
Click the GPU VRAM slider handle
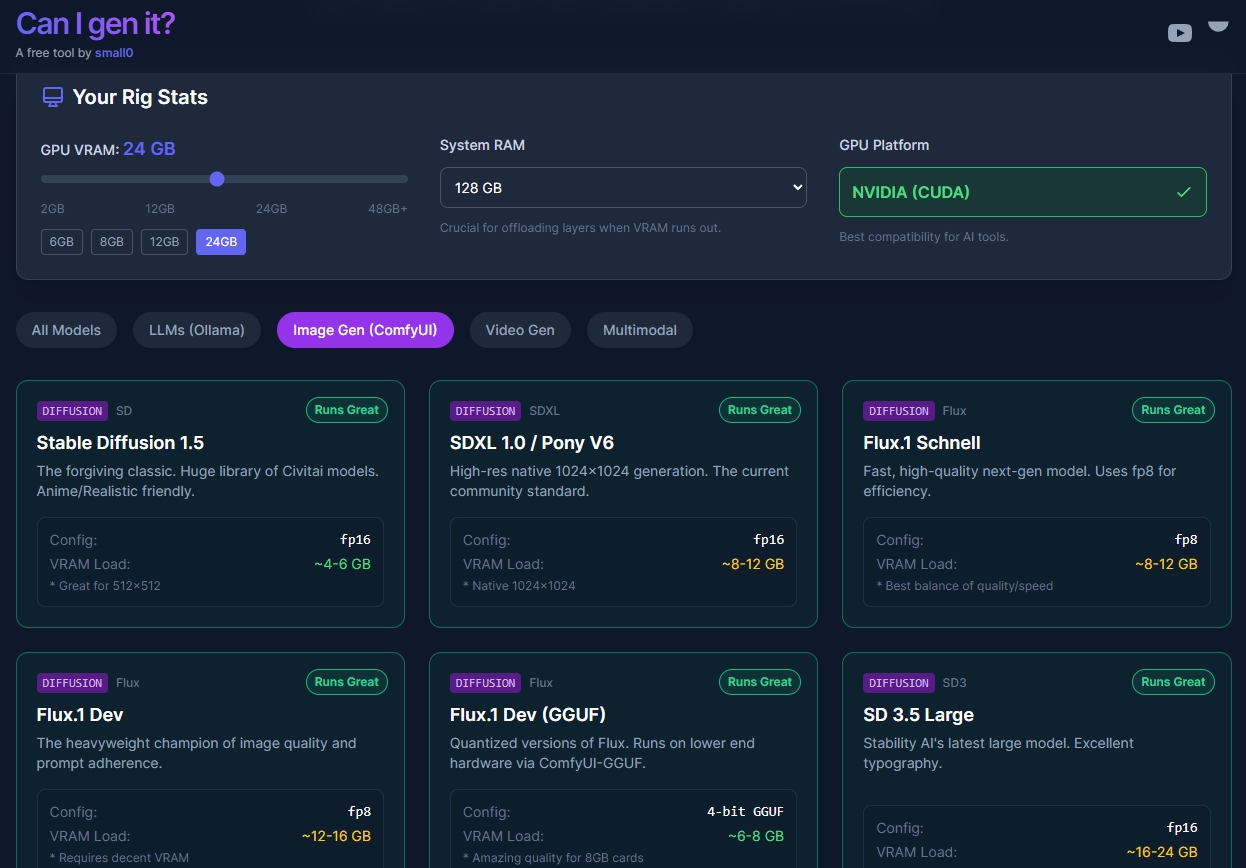[217, 179]
